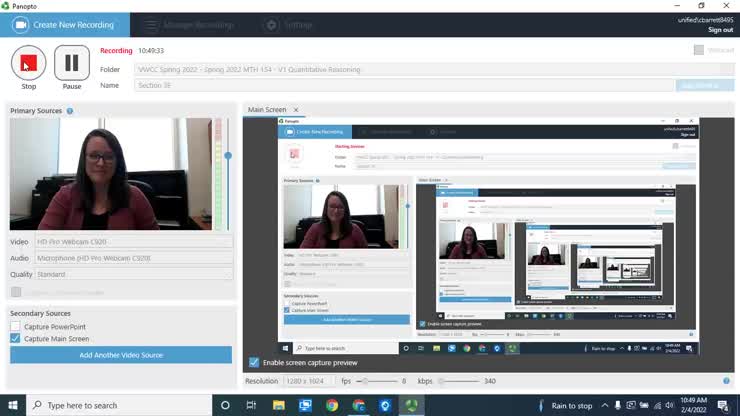Switch to Create New Recording tab
This screenshot has height=416, width=740.
point(65,24)
